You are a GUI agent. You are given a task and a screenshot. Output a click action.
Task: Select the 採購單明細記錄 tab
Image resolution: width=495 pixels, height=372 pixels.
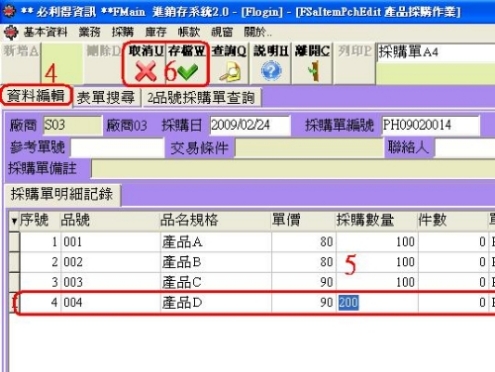coord(62,194)
